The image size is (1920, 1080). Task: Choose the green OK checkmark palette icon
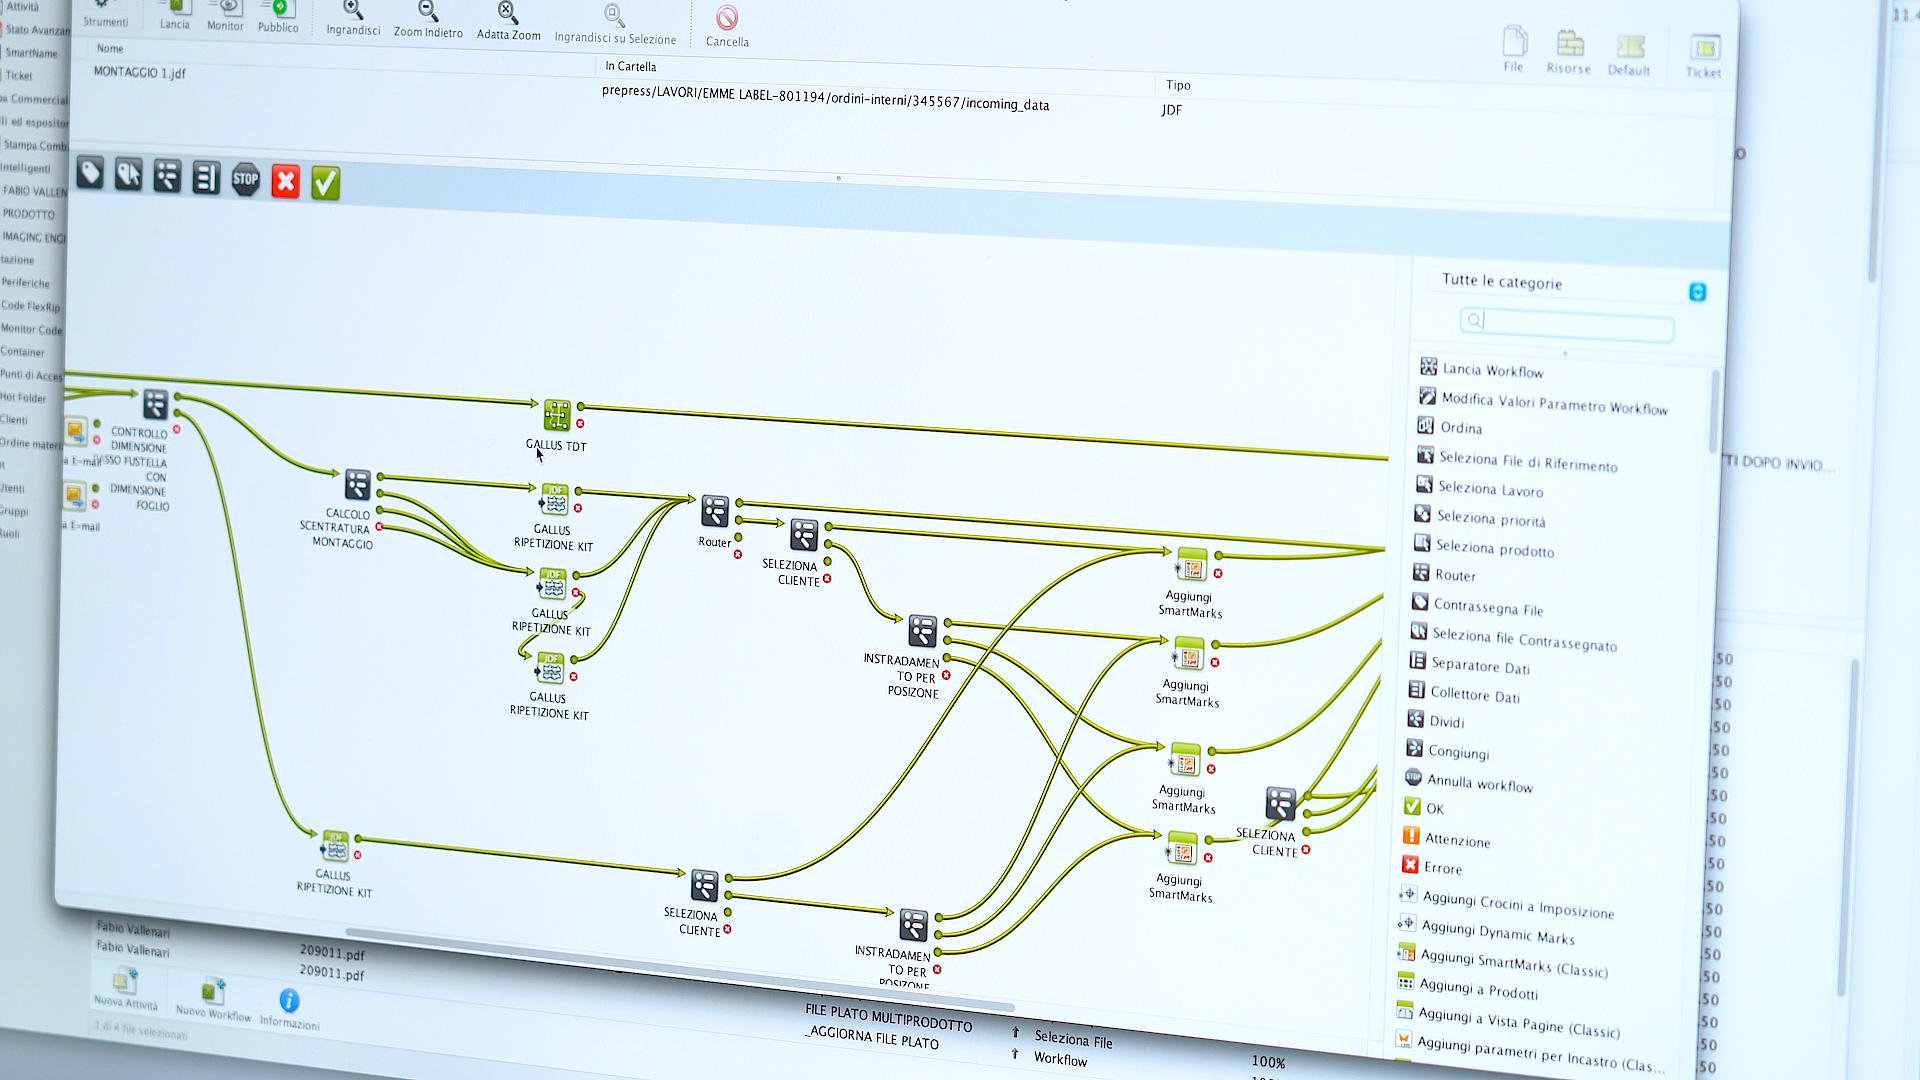325,182
